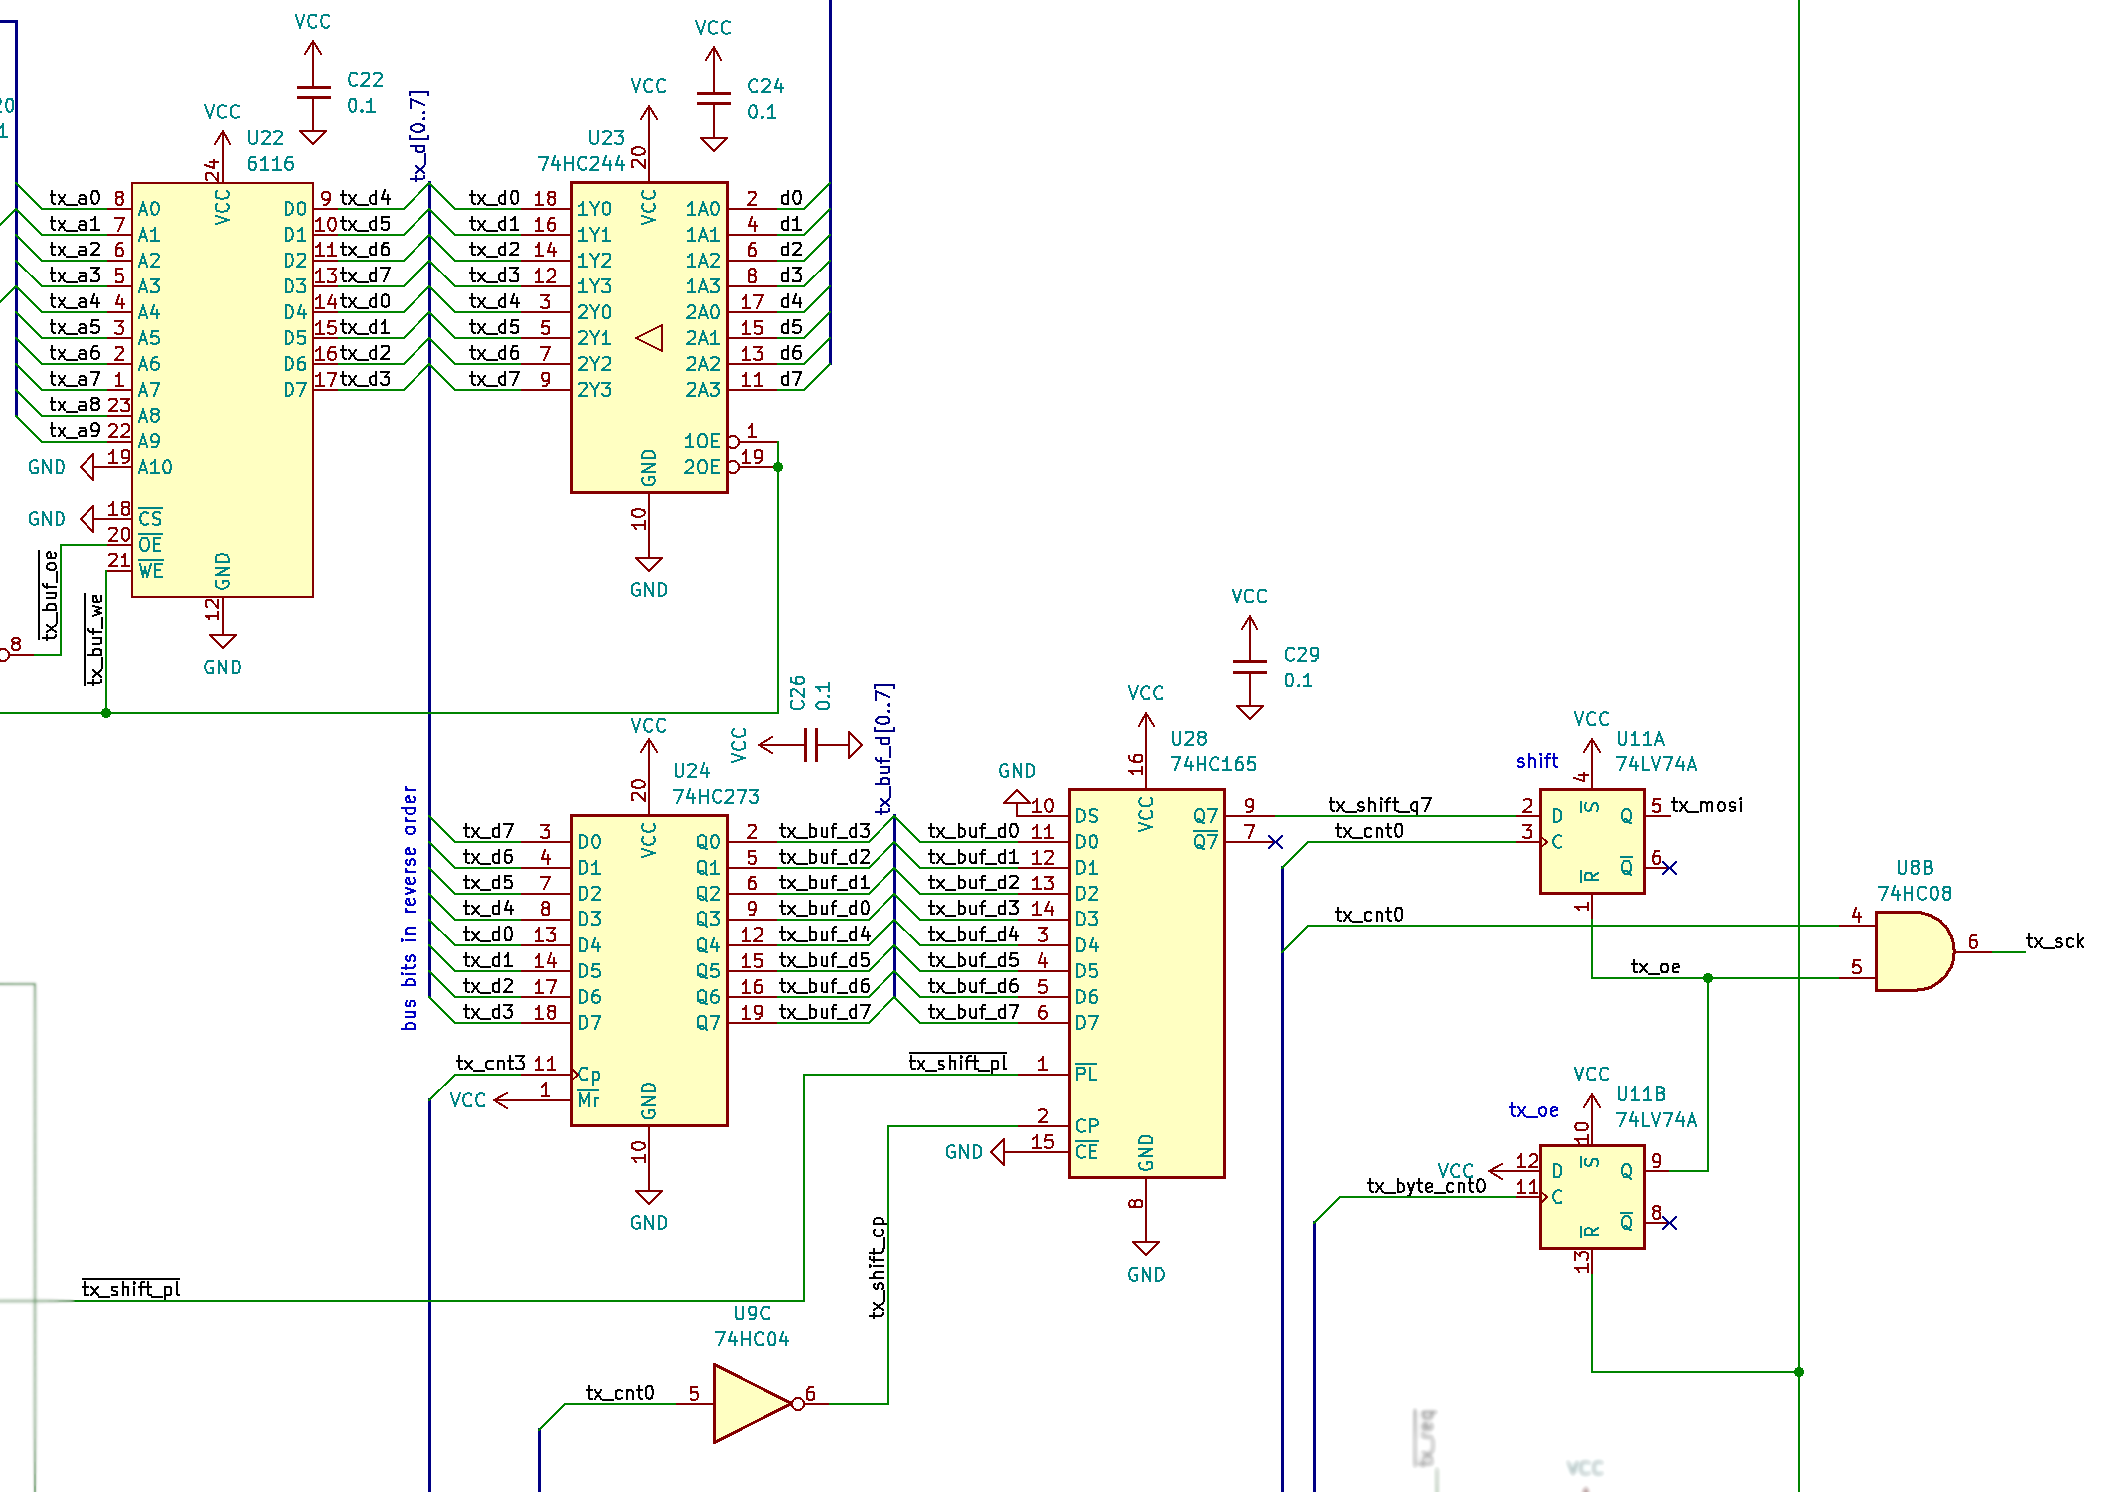The width and height of the screenshot is (2114, 1492).
Task: Click the d7 label at U23 pin 11
Action: pos(791,379)
